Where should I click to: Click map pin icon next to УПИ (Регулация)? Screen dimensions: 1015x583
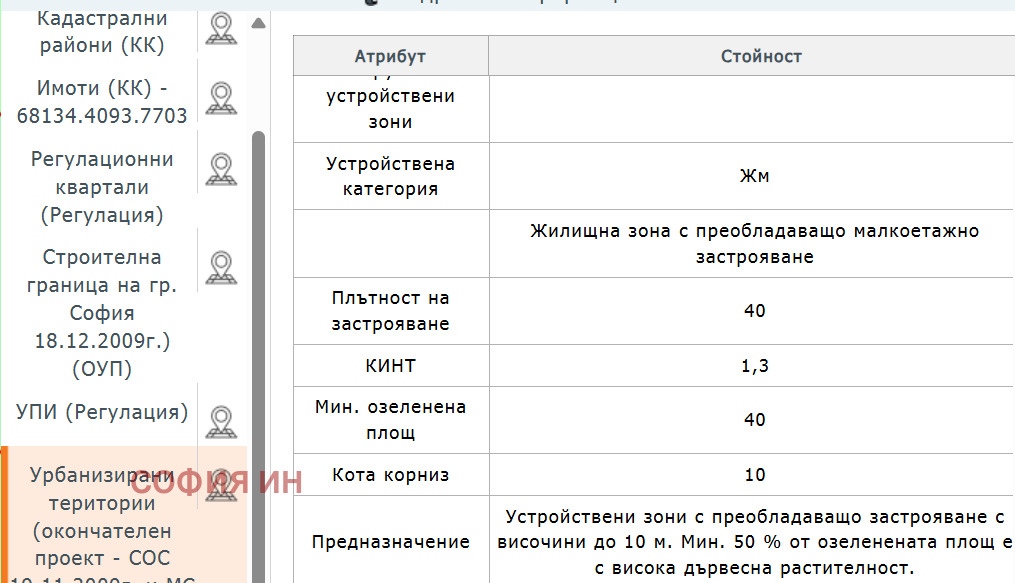(221, 423)
